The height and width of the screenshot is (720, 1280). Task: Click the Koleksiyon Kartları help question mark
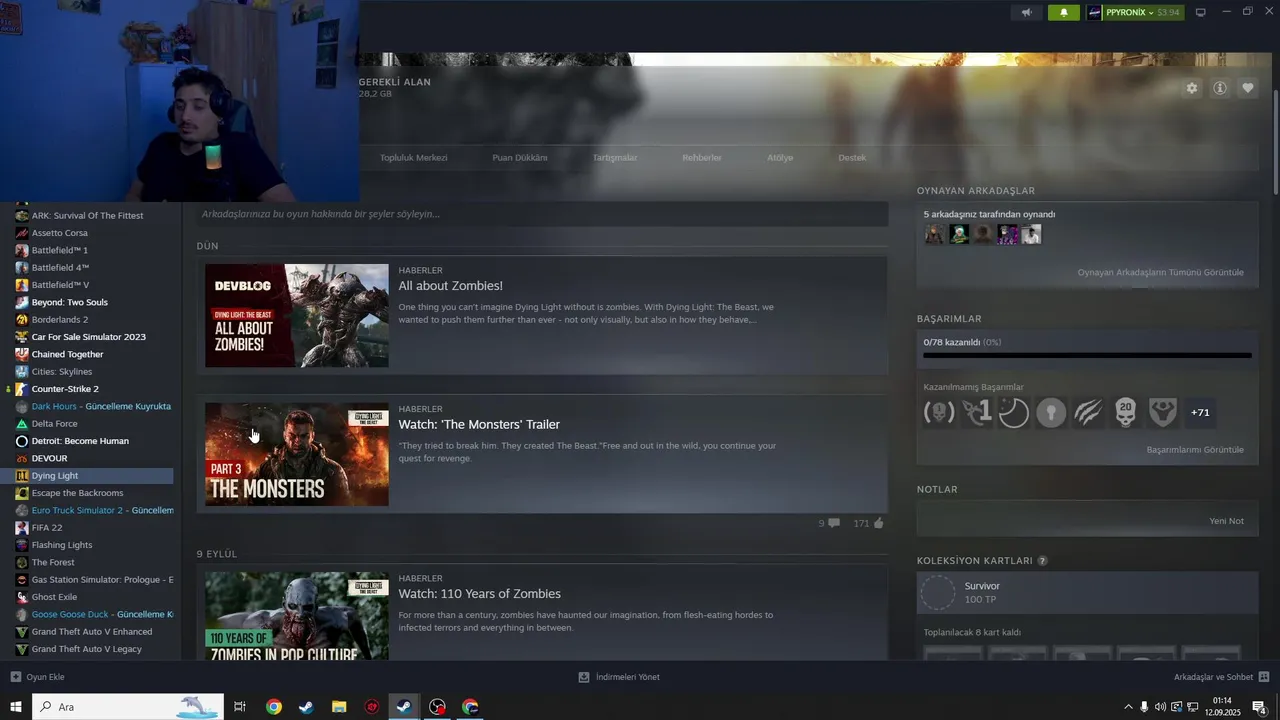1043,561
